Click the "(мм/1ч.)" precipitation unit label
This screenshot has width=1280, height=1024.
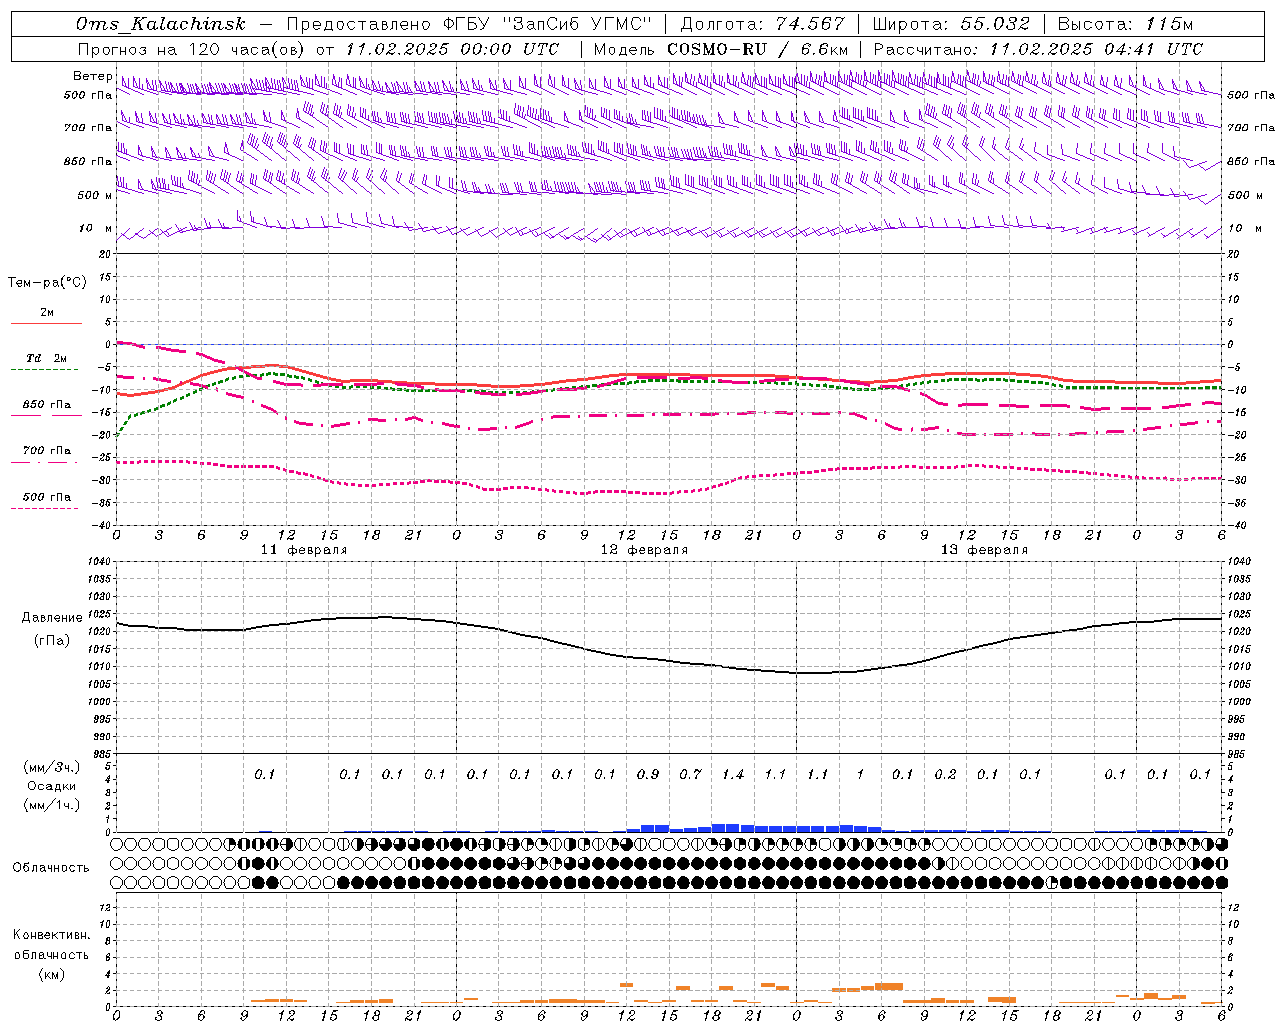coord(52,805)
